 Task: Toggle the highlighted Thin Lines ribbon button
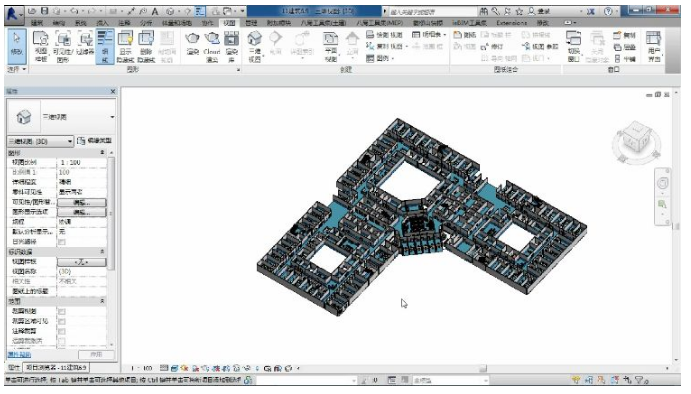(105, 46)
